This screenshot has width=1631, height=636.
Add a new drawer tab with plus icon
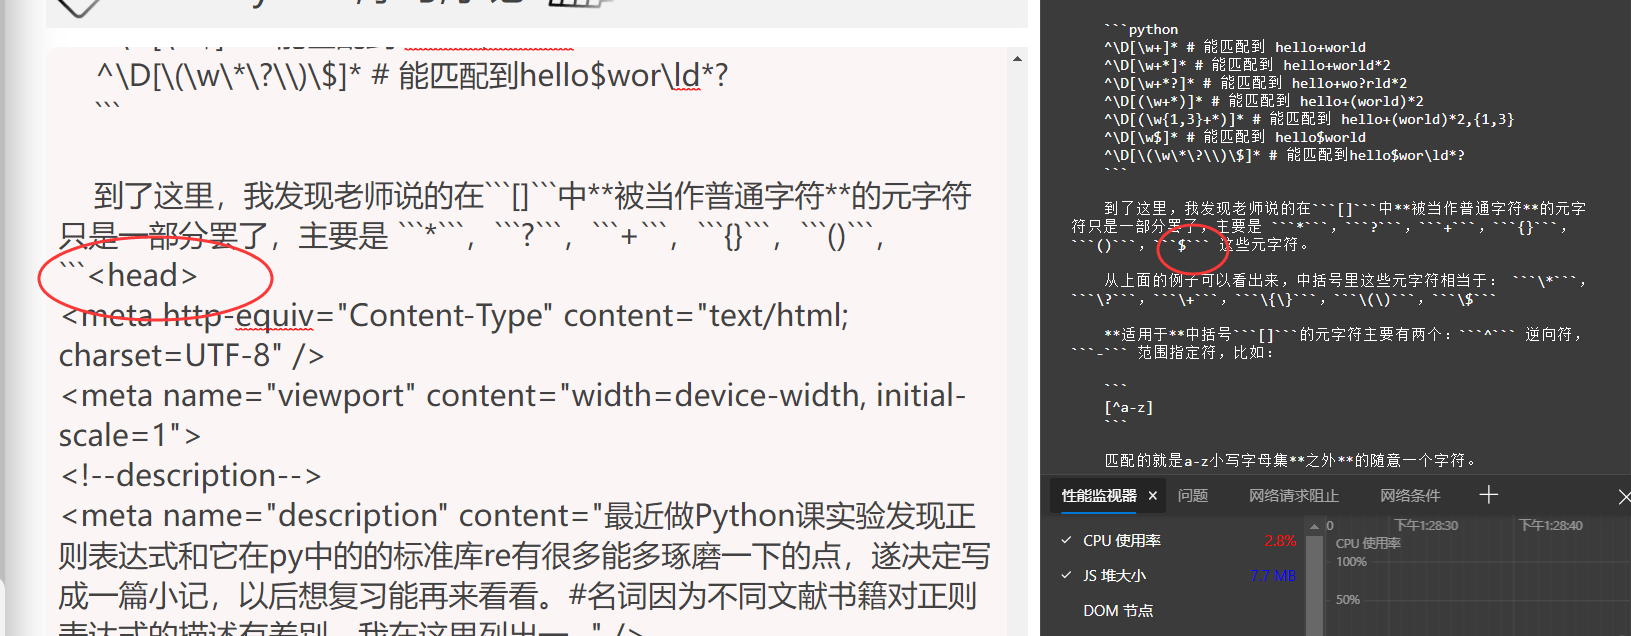1488,495
